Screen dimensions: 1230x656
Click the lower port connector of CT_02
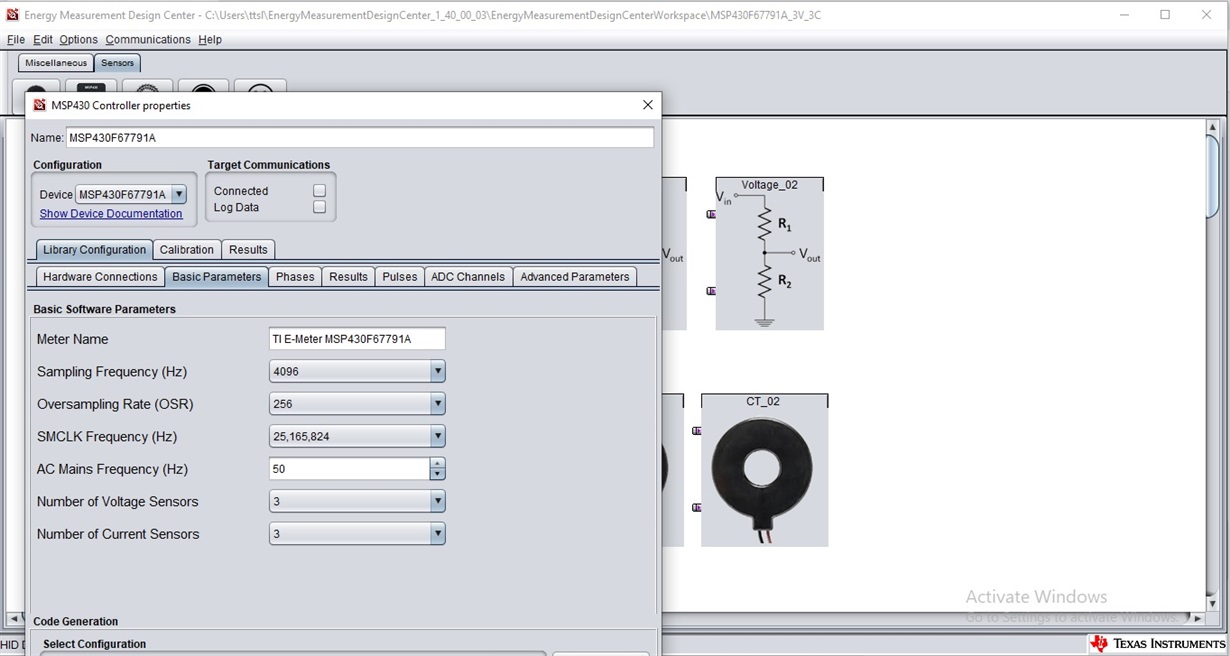coord(697,508)
